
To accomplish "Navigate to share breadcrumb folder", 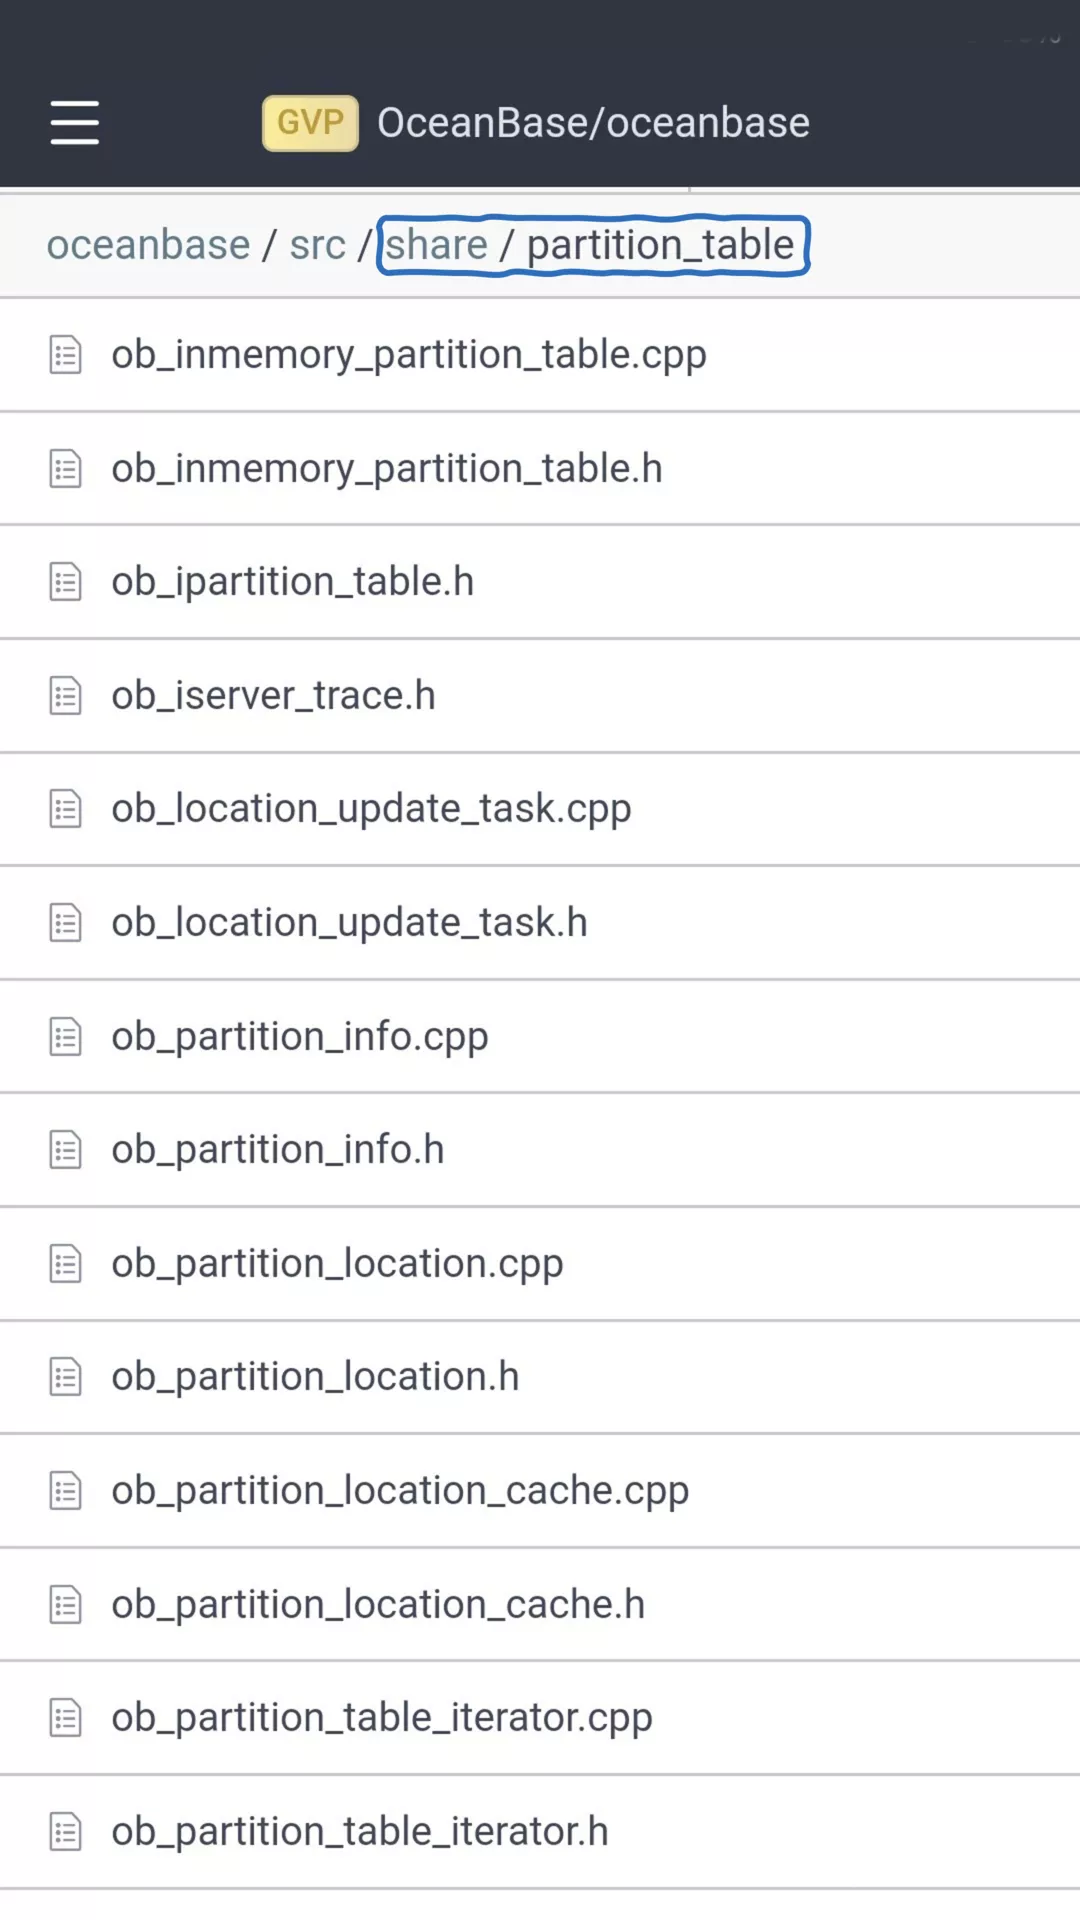I will point(437,245).
